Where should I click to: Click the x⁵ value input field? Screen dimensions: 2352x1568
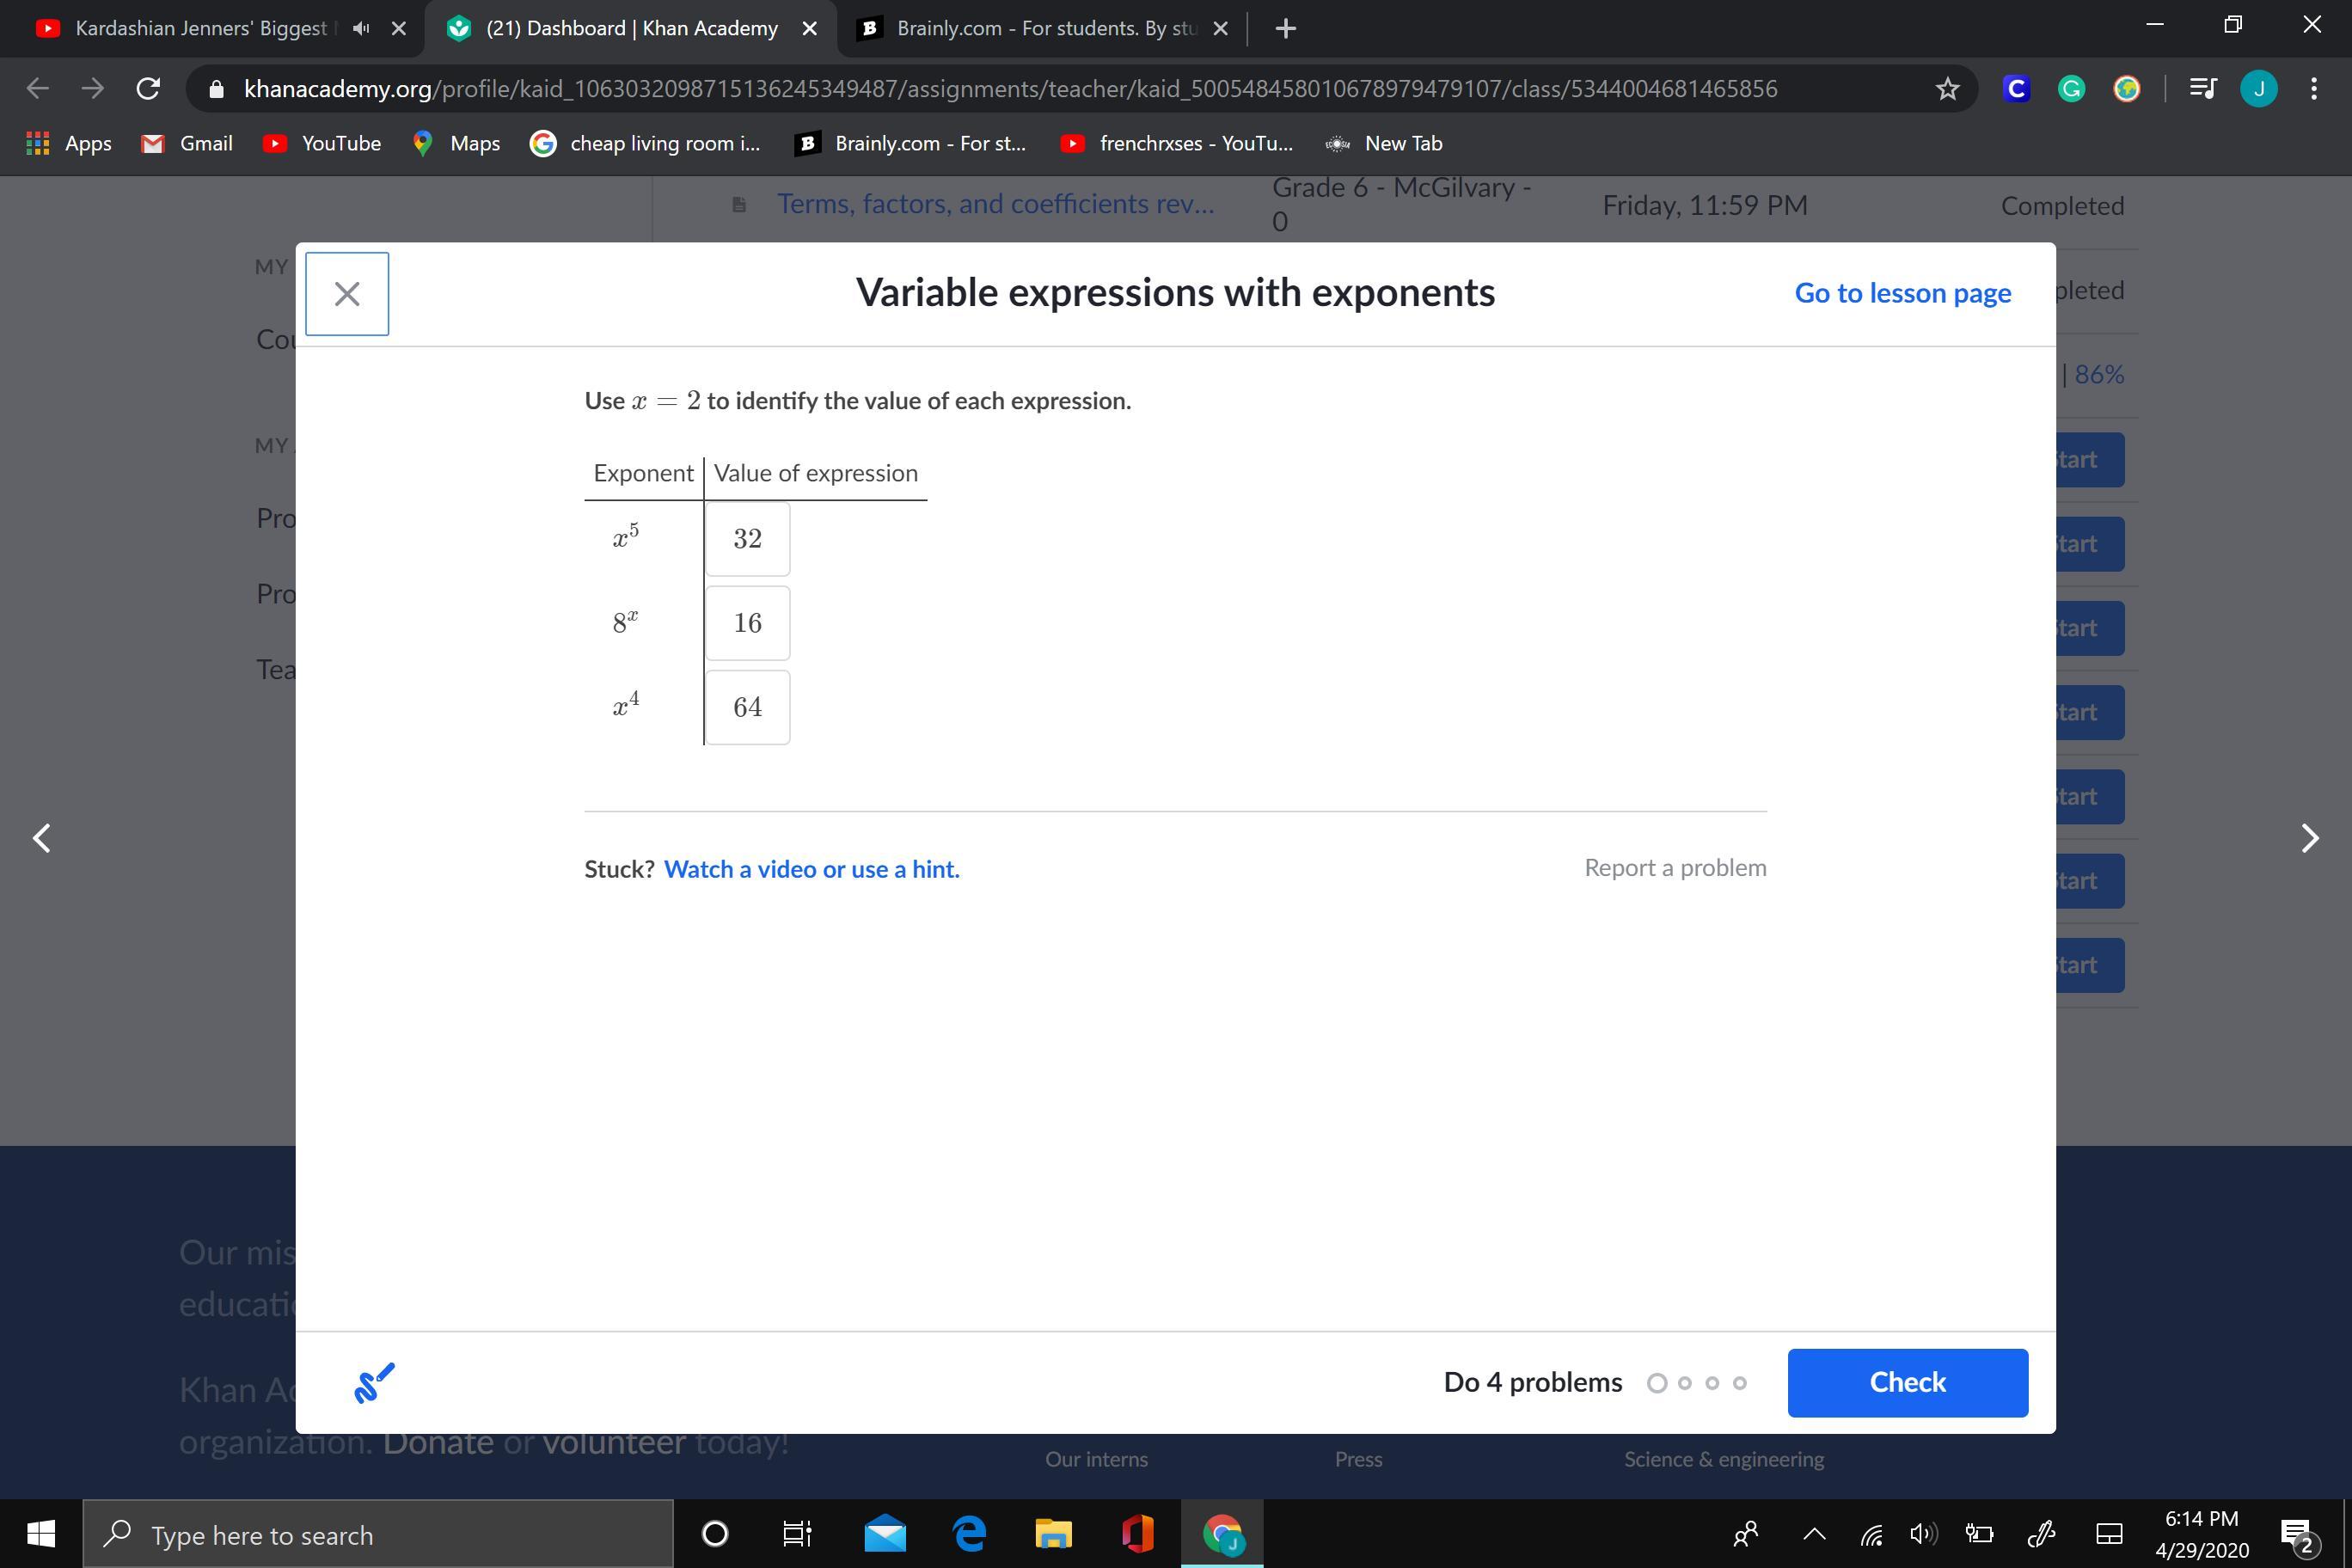(x=747, y=539)
